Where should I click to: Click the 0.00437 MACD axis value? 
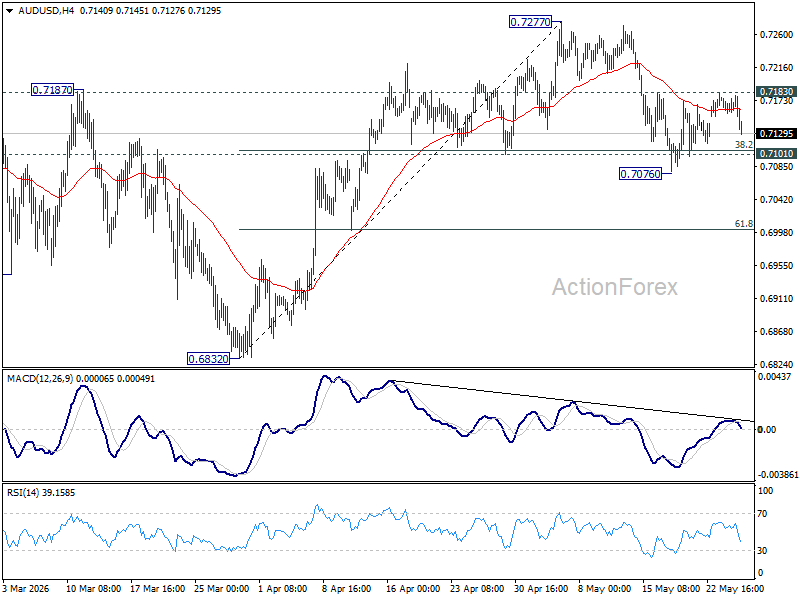774,377
